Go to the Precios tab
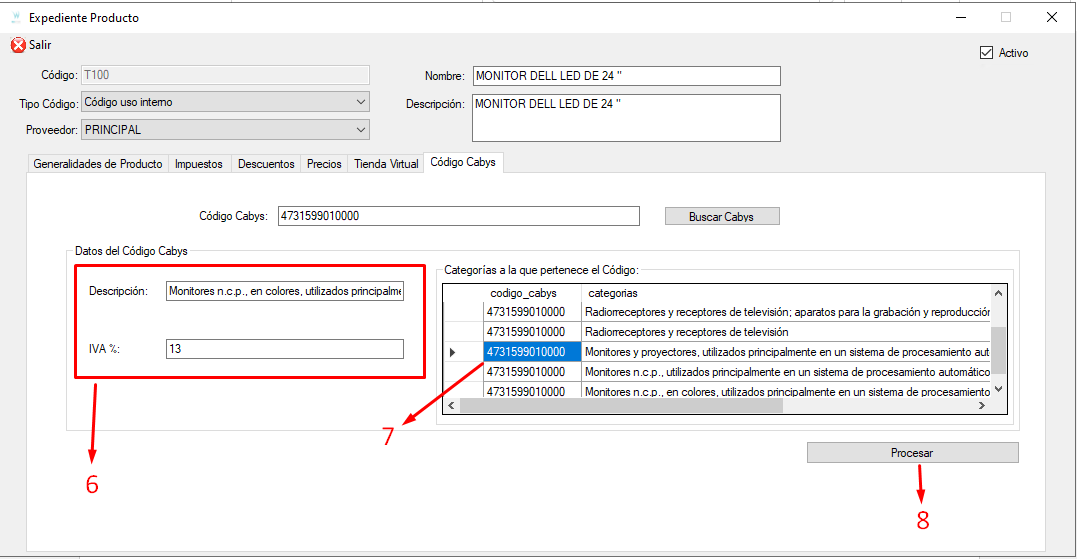The height and width of the screenshot is (559, 1077). [324, 164]
